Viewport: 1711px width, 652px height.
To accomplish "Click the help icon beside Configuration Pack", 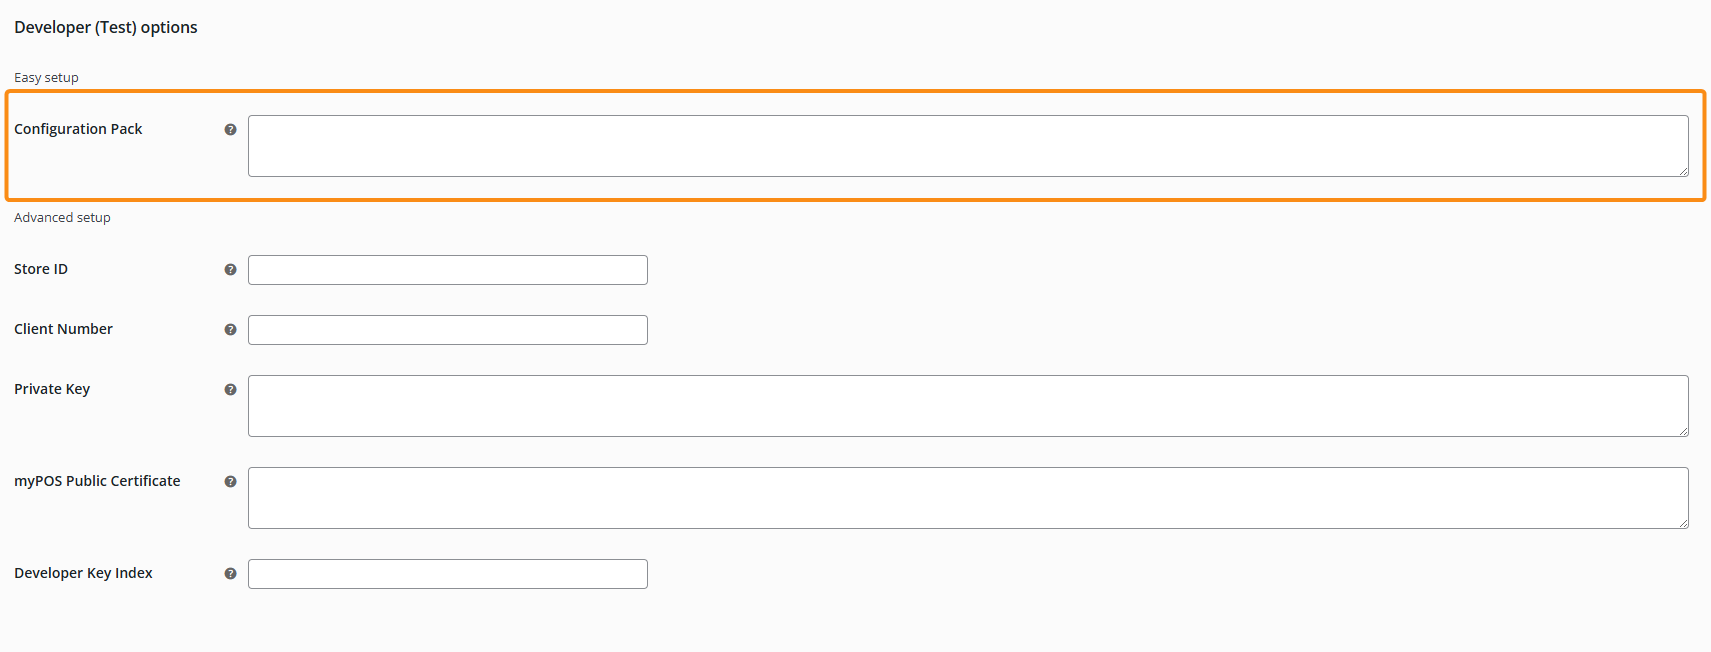I will pos(230,130).
